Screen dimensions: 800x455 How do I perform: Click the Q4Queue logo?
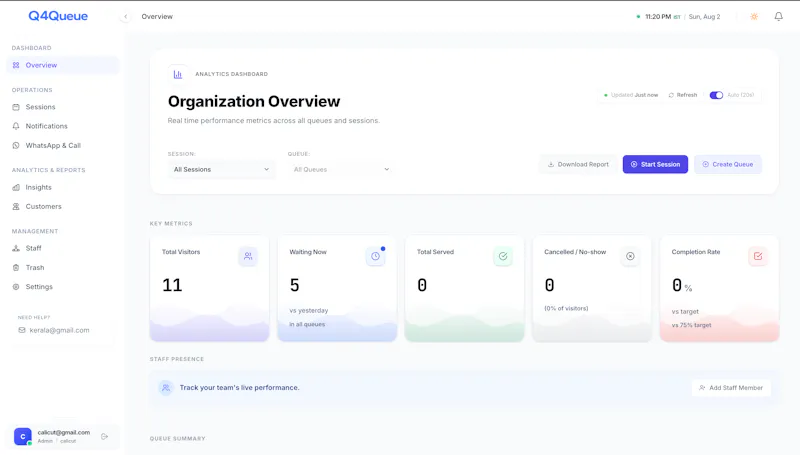pyautogui.click(x=58, y=16)
